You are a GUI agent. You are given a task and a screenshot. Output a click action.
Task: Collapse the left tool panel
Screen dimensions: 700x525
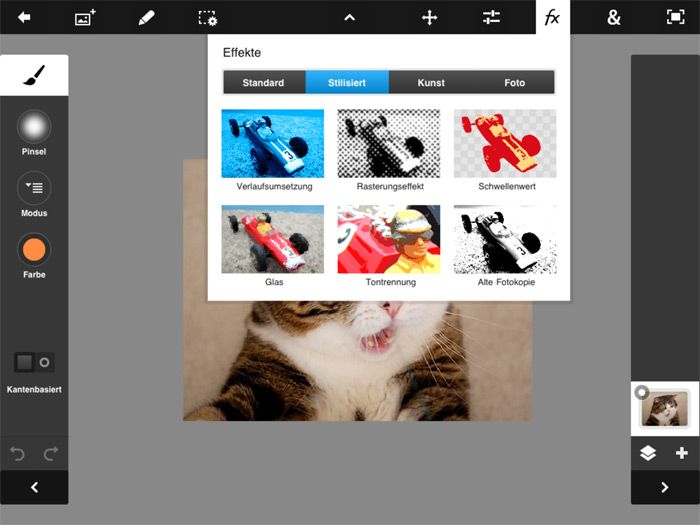click(34, 487)
